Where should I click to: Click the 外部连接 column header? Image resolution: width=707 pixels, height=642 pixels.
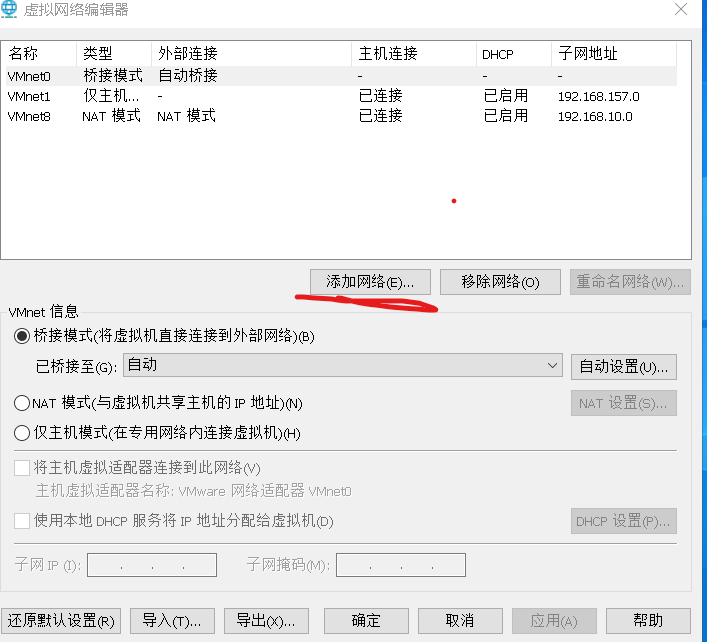click(252, 54)
